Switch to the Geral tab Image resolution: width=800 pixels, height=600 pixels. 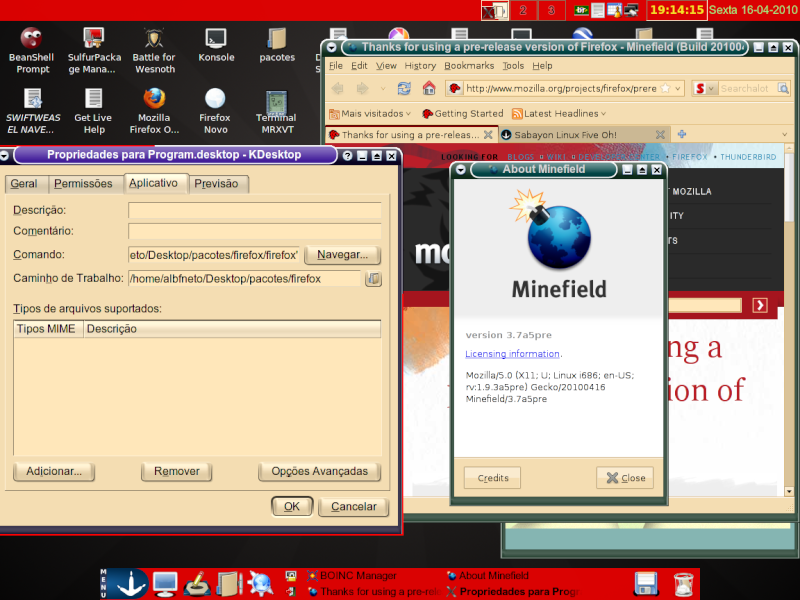(x=24, y=184)
